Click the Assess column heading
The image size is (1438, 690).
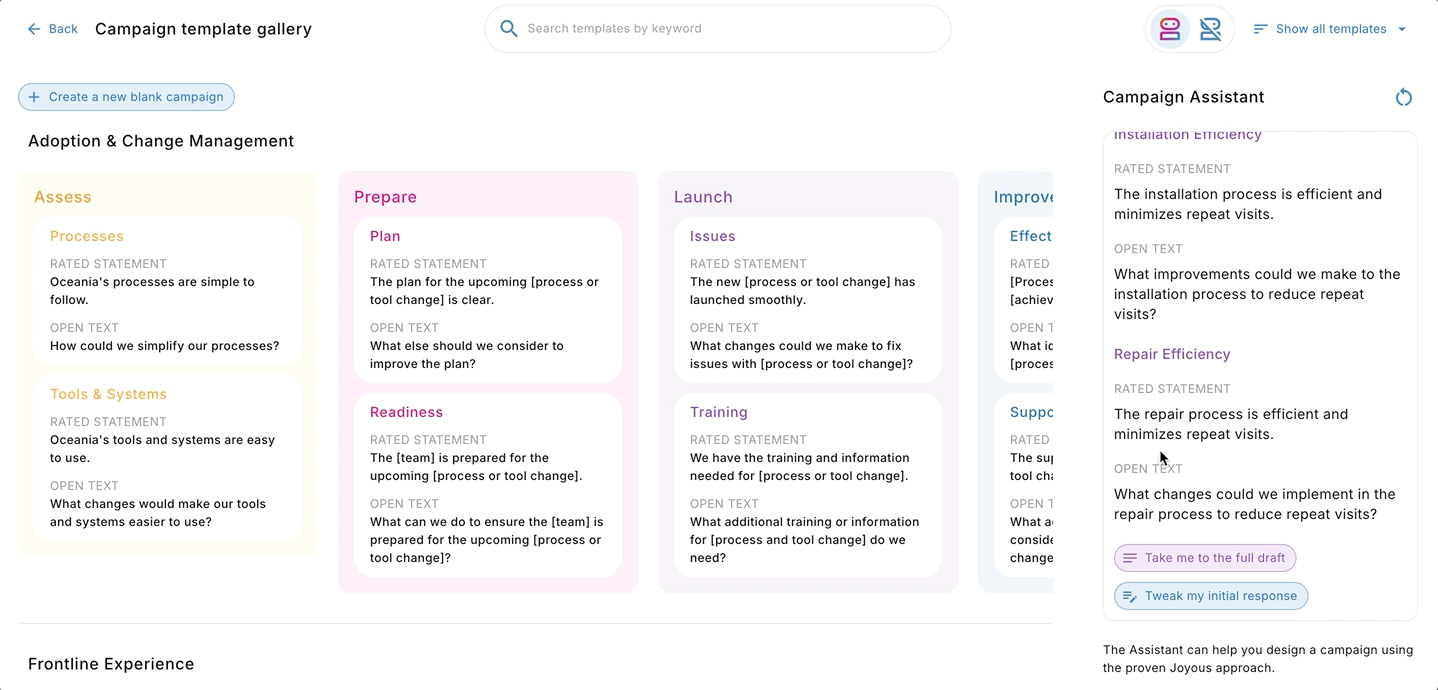(x=63, y=197)
